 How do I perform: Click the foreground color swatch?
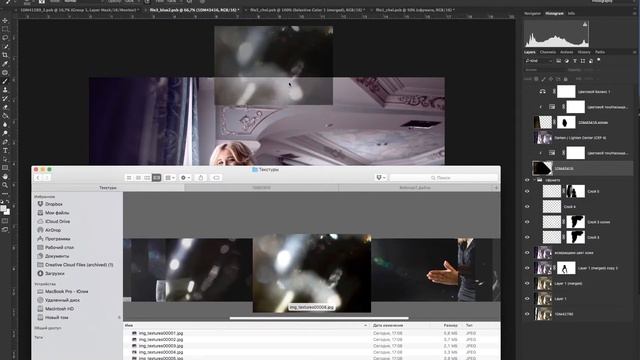(x=3, y=209)
